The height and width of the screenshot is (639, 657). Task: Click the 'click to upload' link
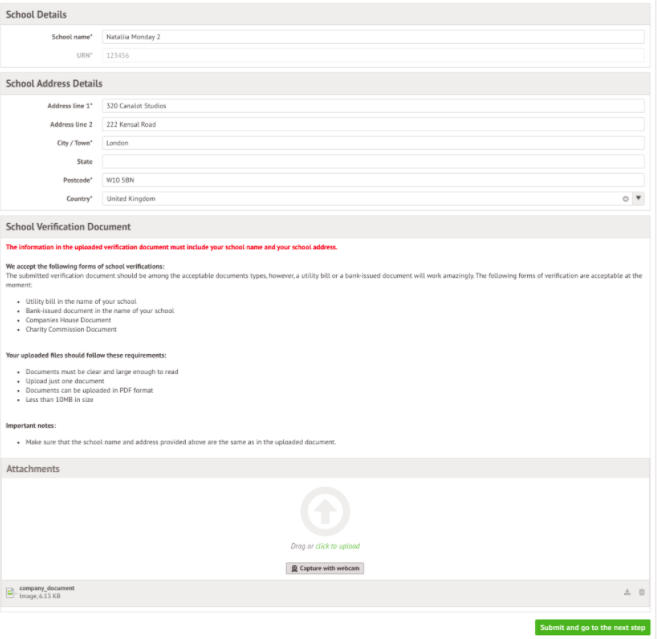(x=337, y=546)
